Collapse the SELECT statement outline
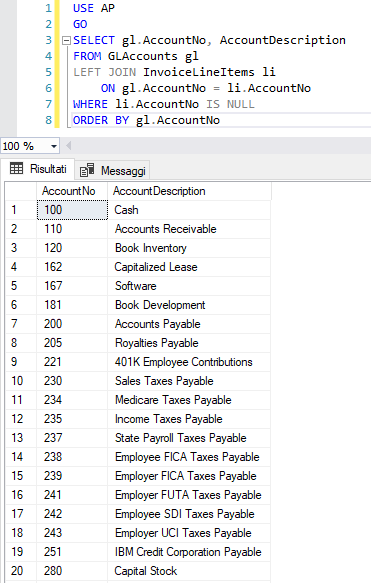Image resolution: width=371 pixels, height=583 pixels. coord(66,40)
